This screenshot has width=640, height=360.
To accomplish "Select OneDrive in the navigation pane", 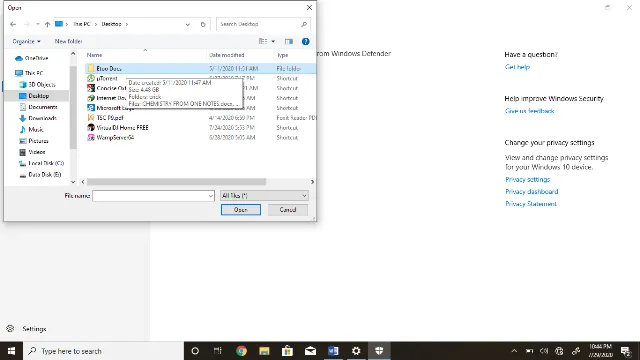I will tap(32, 58).
